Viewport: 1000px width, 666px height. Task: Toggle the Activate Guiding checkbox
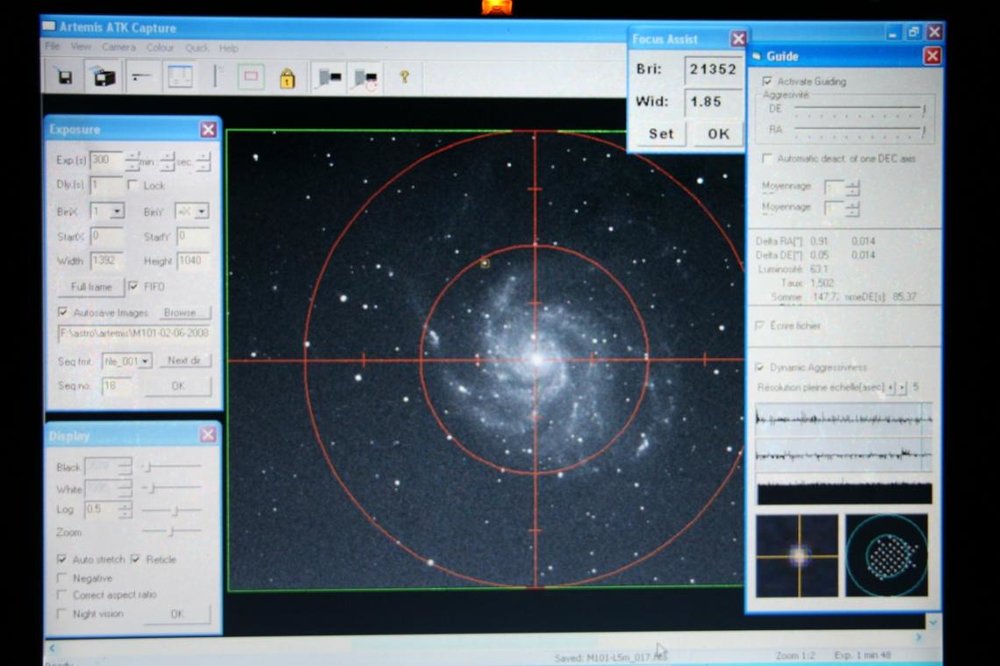[x=767, y=82]
